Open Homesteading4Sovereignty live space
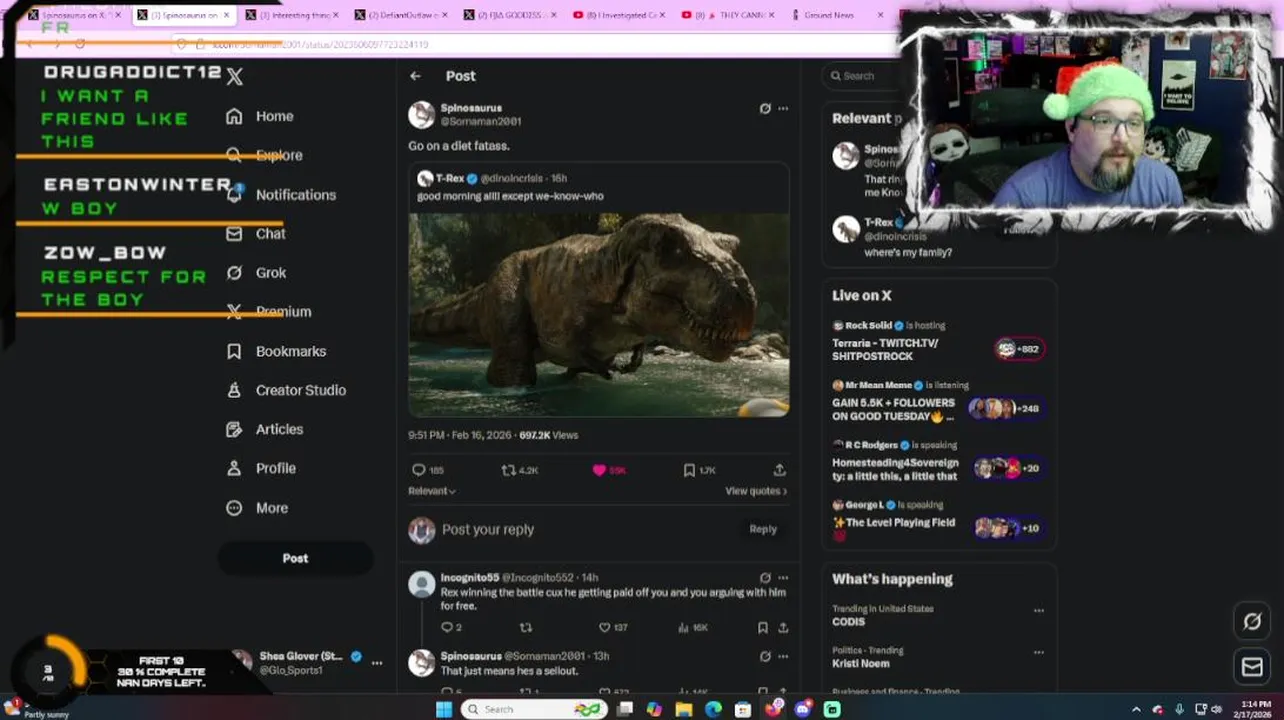 tap(937, 462)
